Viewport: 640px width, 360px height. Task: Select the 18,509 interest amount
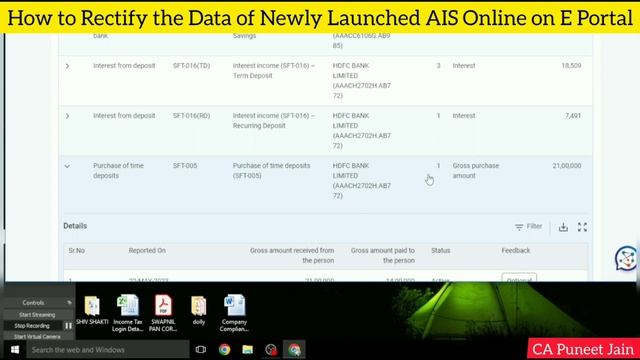tap(571, 66)
